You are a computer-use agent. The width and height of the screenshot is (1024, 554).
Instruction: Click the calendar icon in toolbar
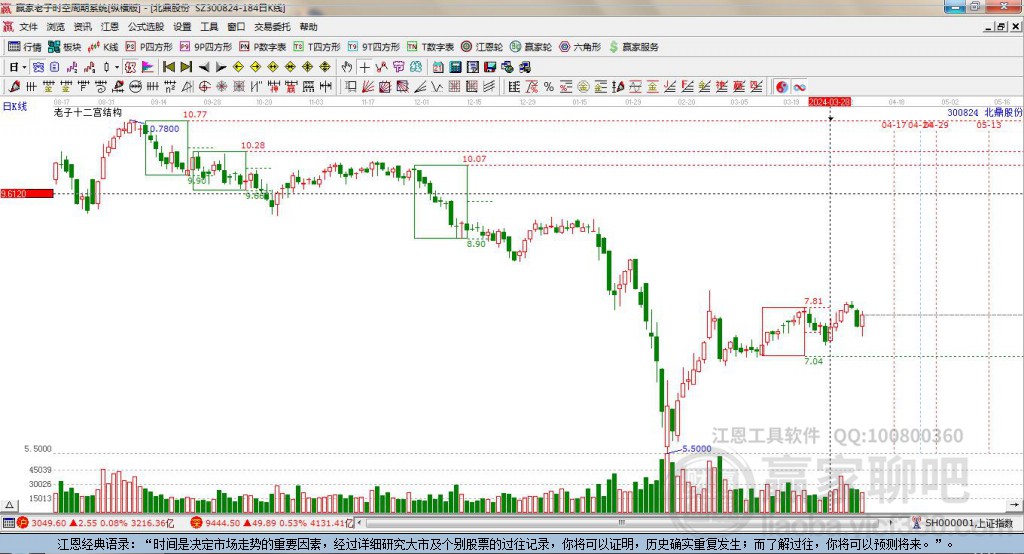click(438, 67)
